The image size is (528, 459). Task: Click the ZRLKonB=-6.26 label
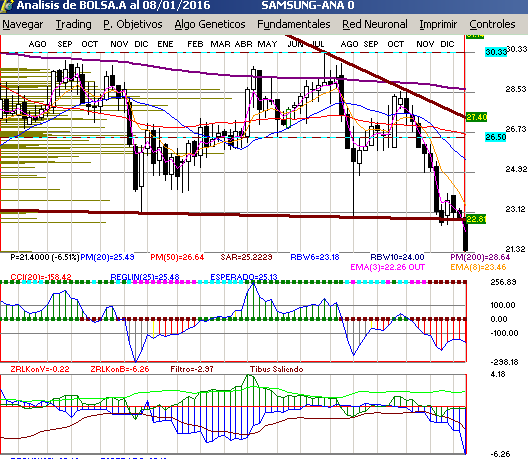pos(120,369)
